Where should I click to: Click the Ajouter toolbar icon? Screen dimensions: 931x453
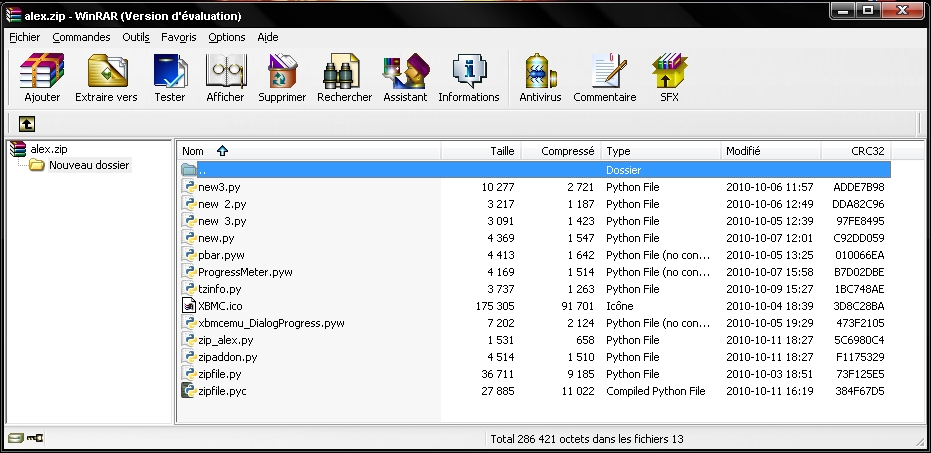coord(42,77)
